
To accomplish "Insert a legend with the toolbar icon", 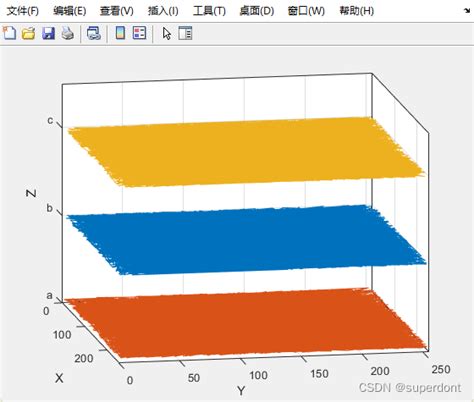I will (139, 33).
